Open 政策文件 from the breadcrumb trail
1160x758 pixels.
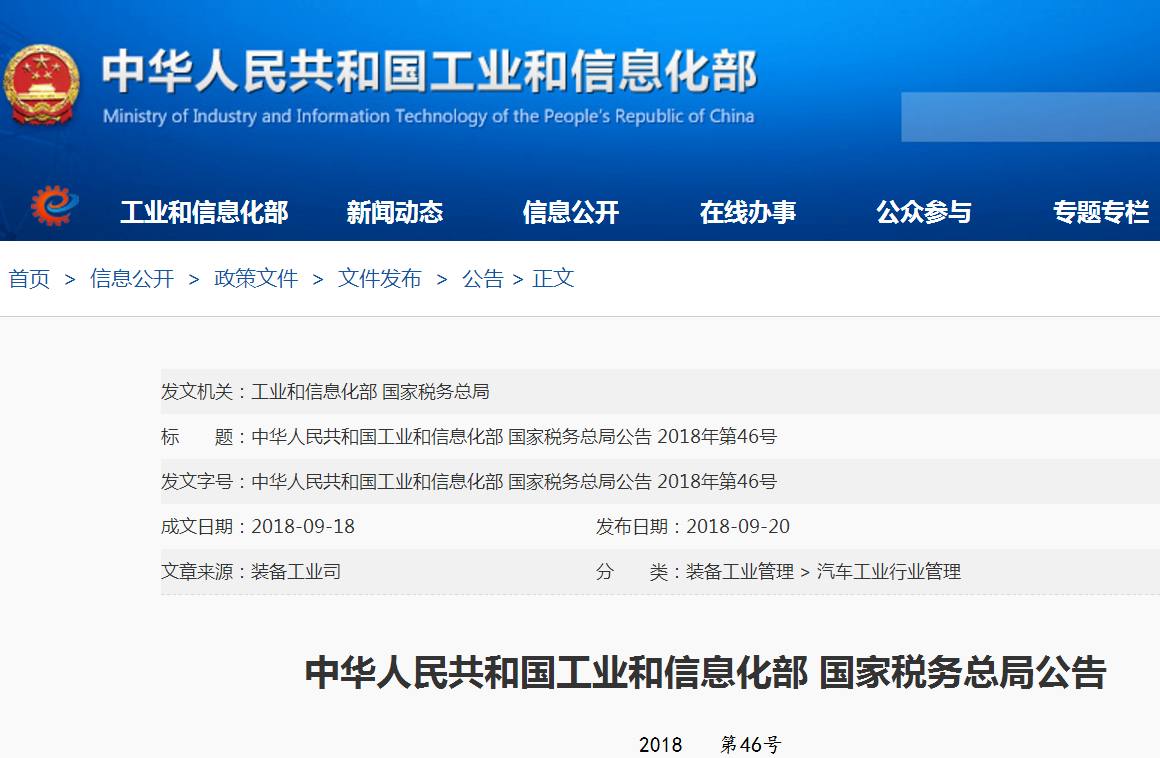coord(256,279)
